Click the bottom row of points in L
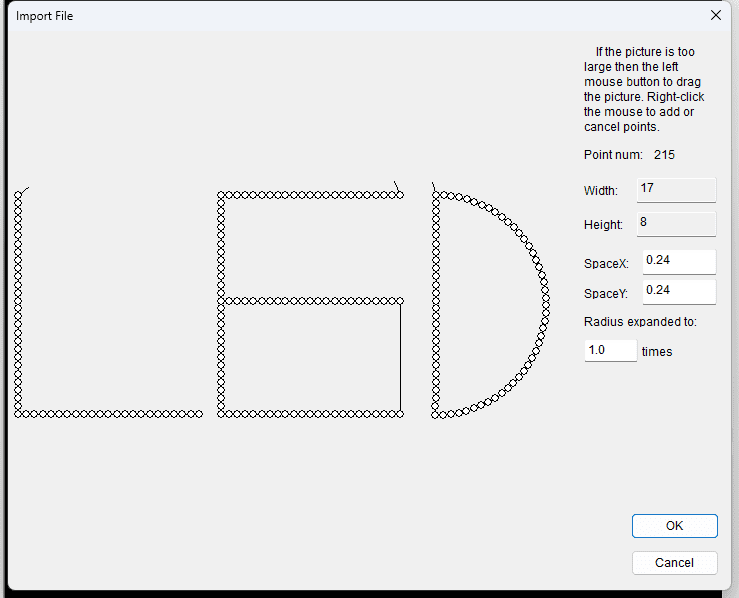The height and width of the screenshot is (598, 739). point(110,413)
